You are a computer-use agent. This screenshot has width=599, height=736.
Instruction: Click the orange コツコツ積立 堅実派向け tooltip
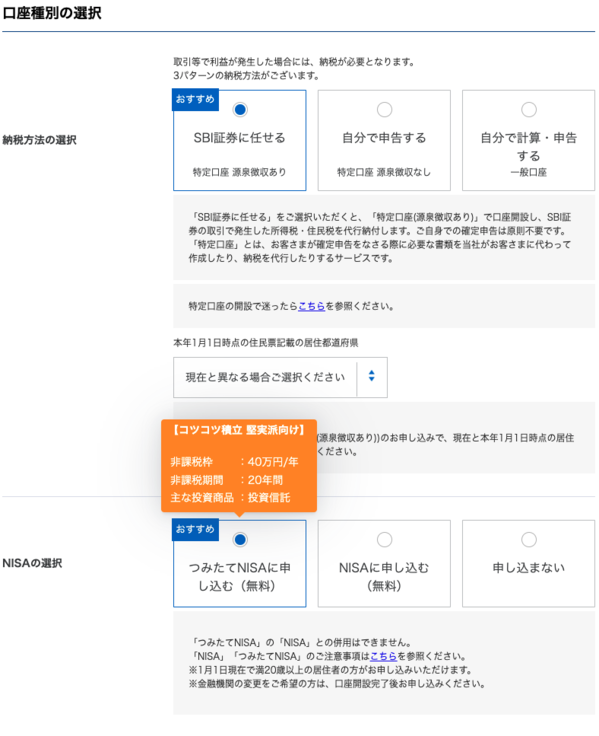(239, 465)
